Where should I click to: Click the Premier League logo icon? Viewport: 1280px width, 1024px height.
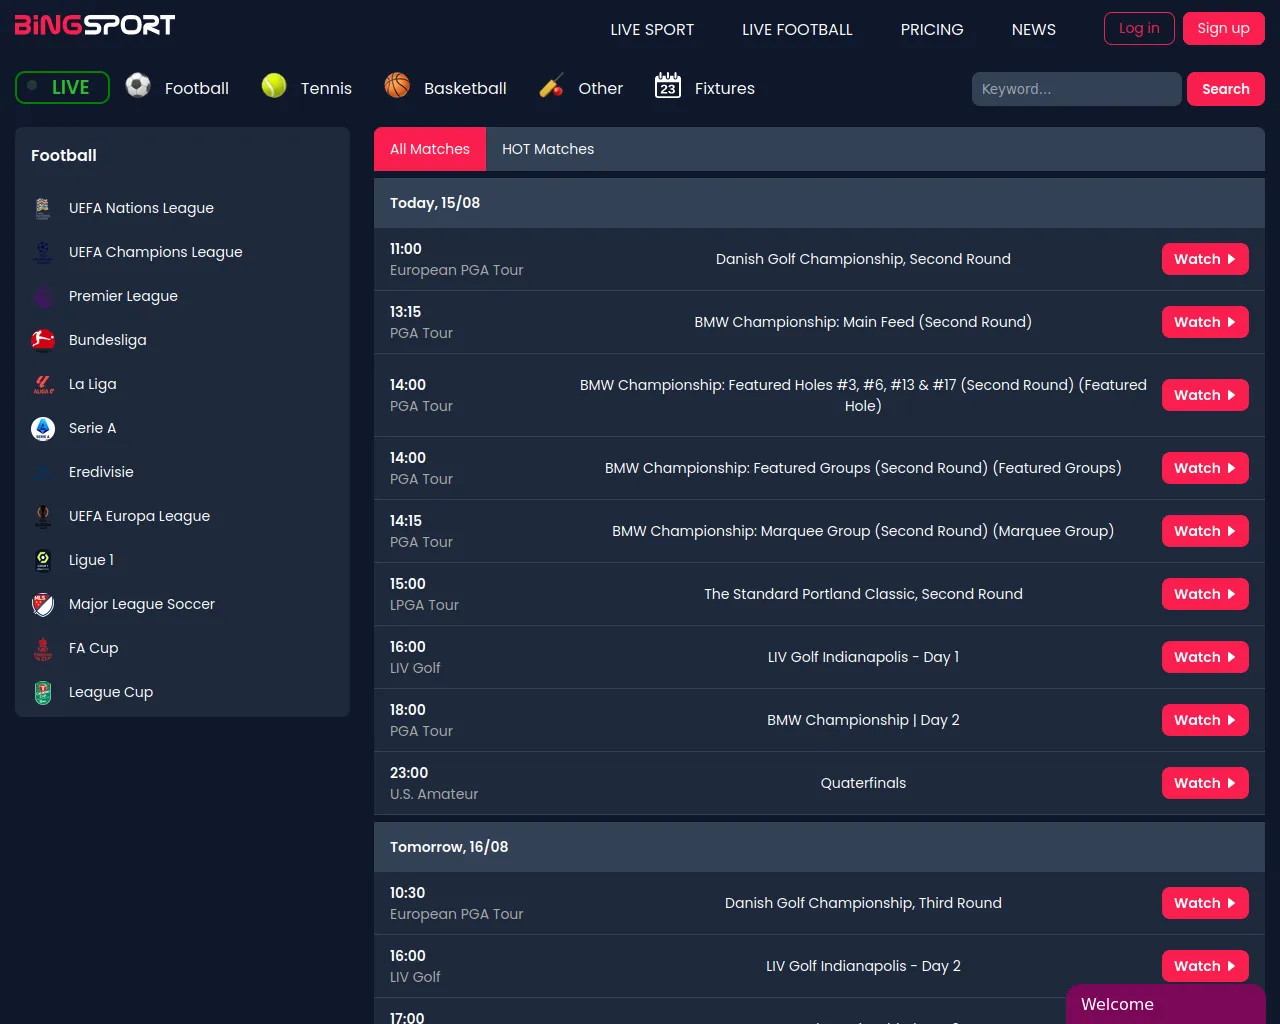pyautogui.click(x=43, y=296)
